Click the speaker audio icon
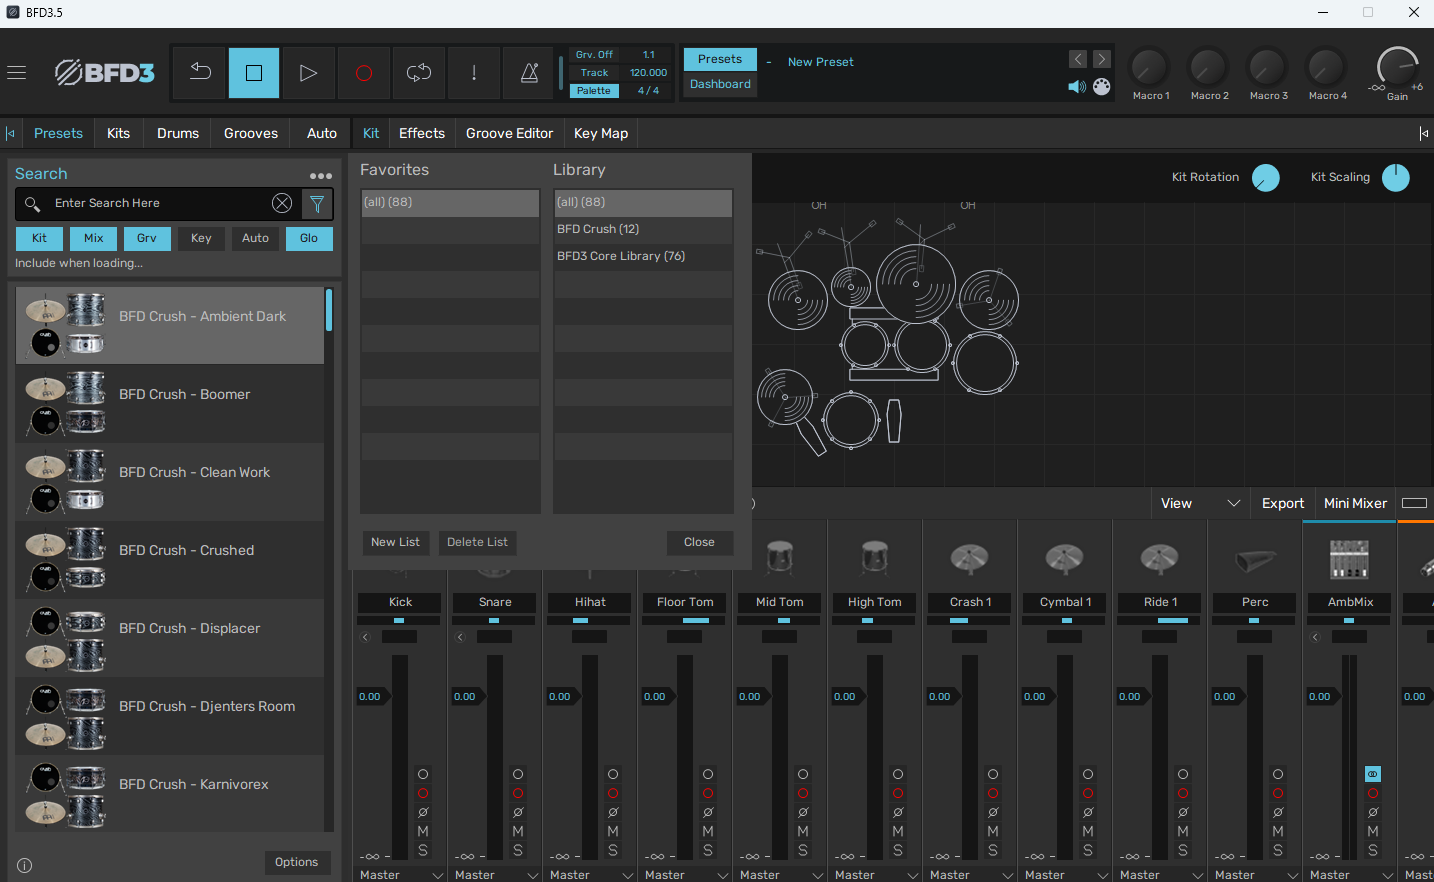 pyautogui.click(x=1077, y=87)
